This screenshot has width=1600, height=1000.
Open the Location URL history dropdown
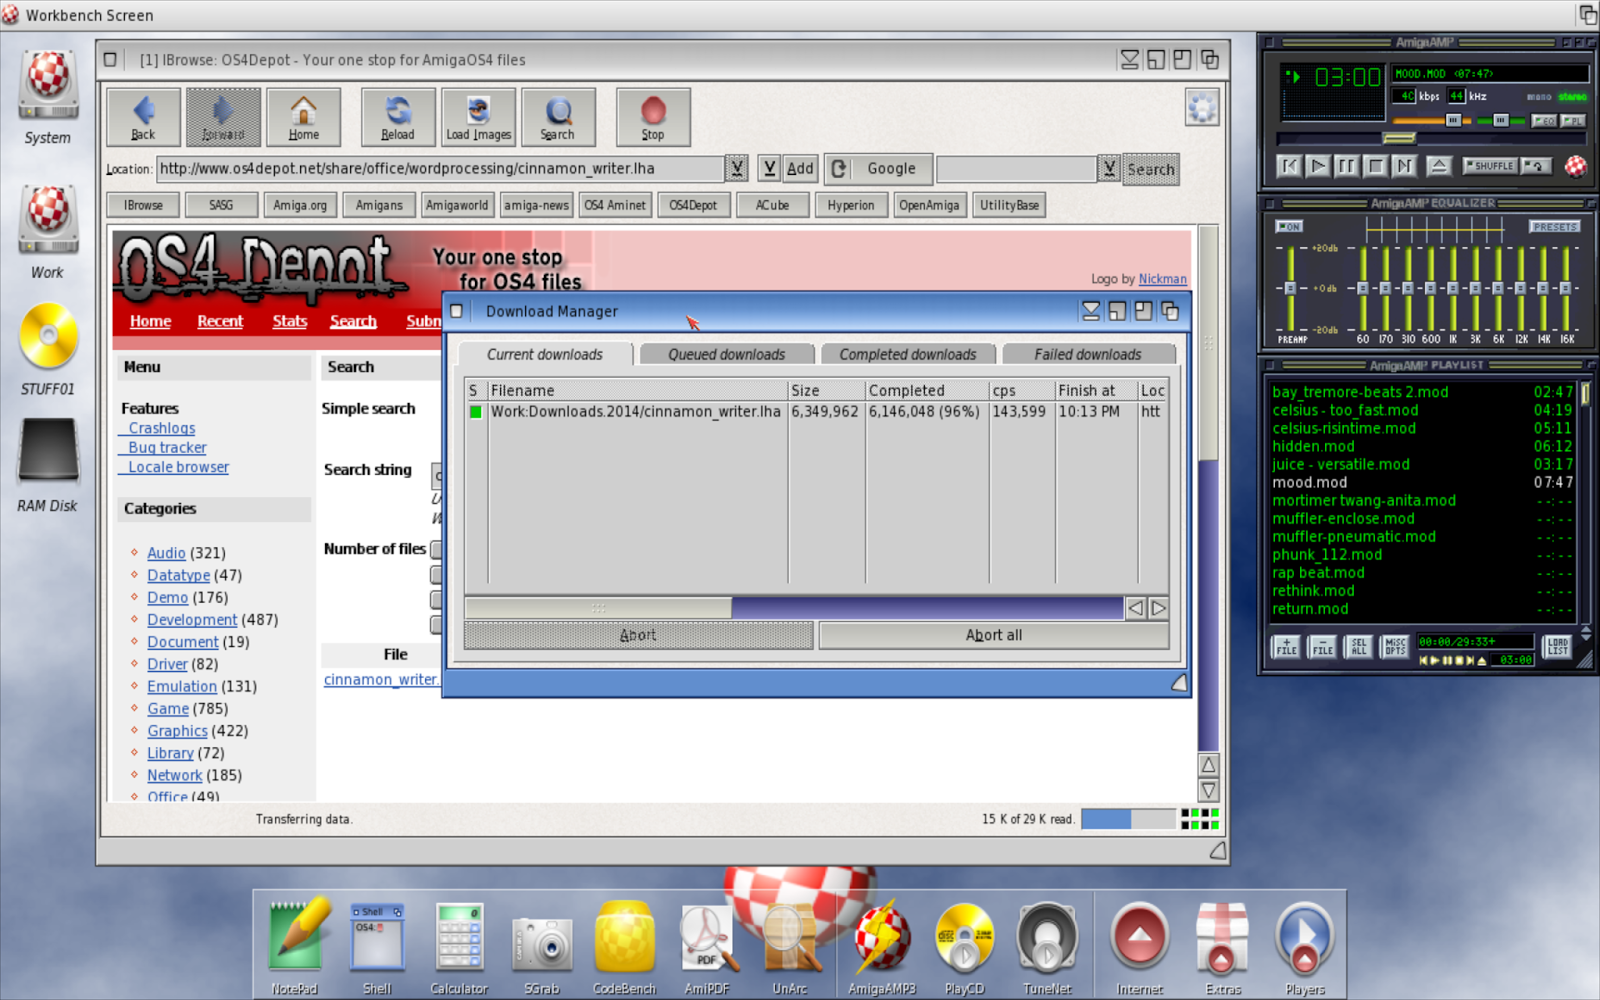click(737, 168)
